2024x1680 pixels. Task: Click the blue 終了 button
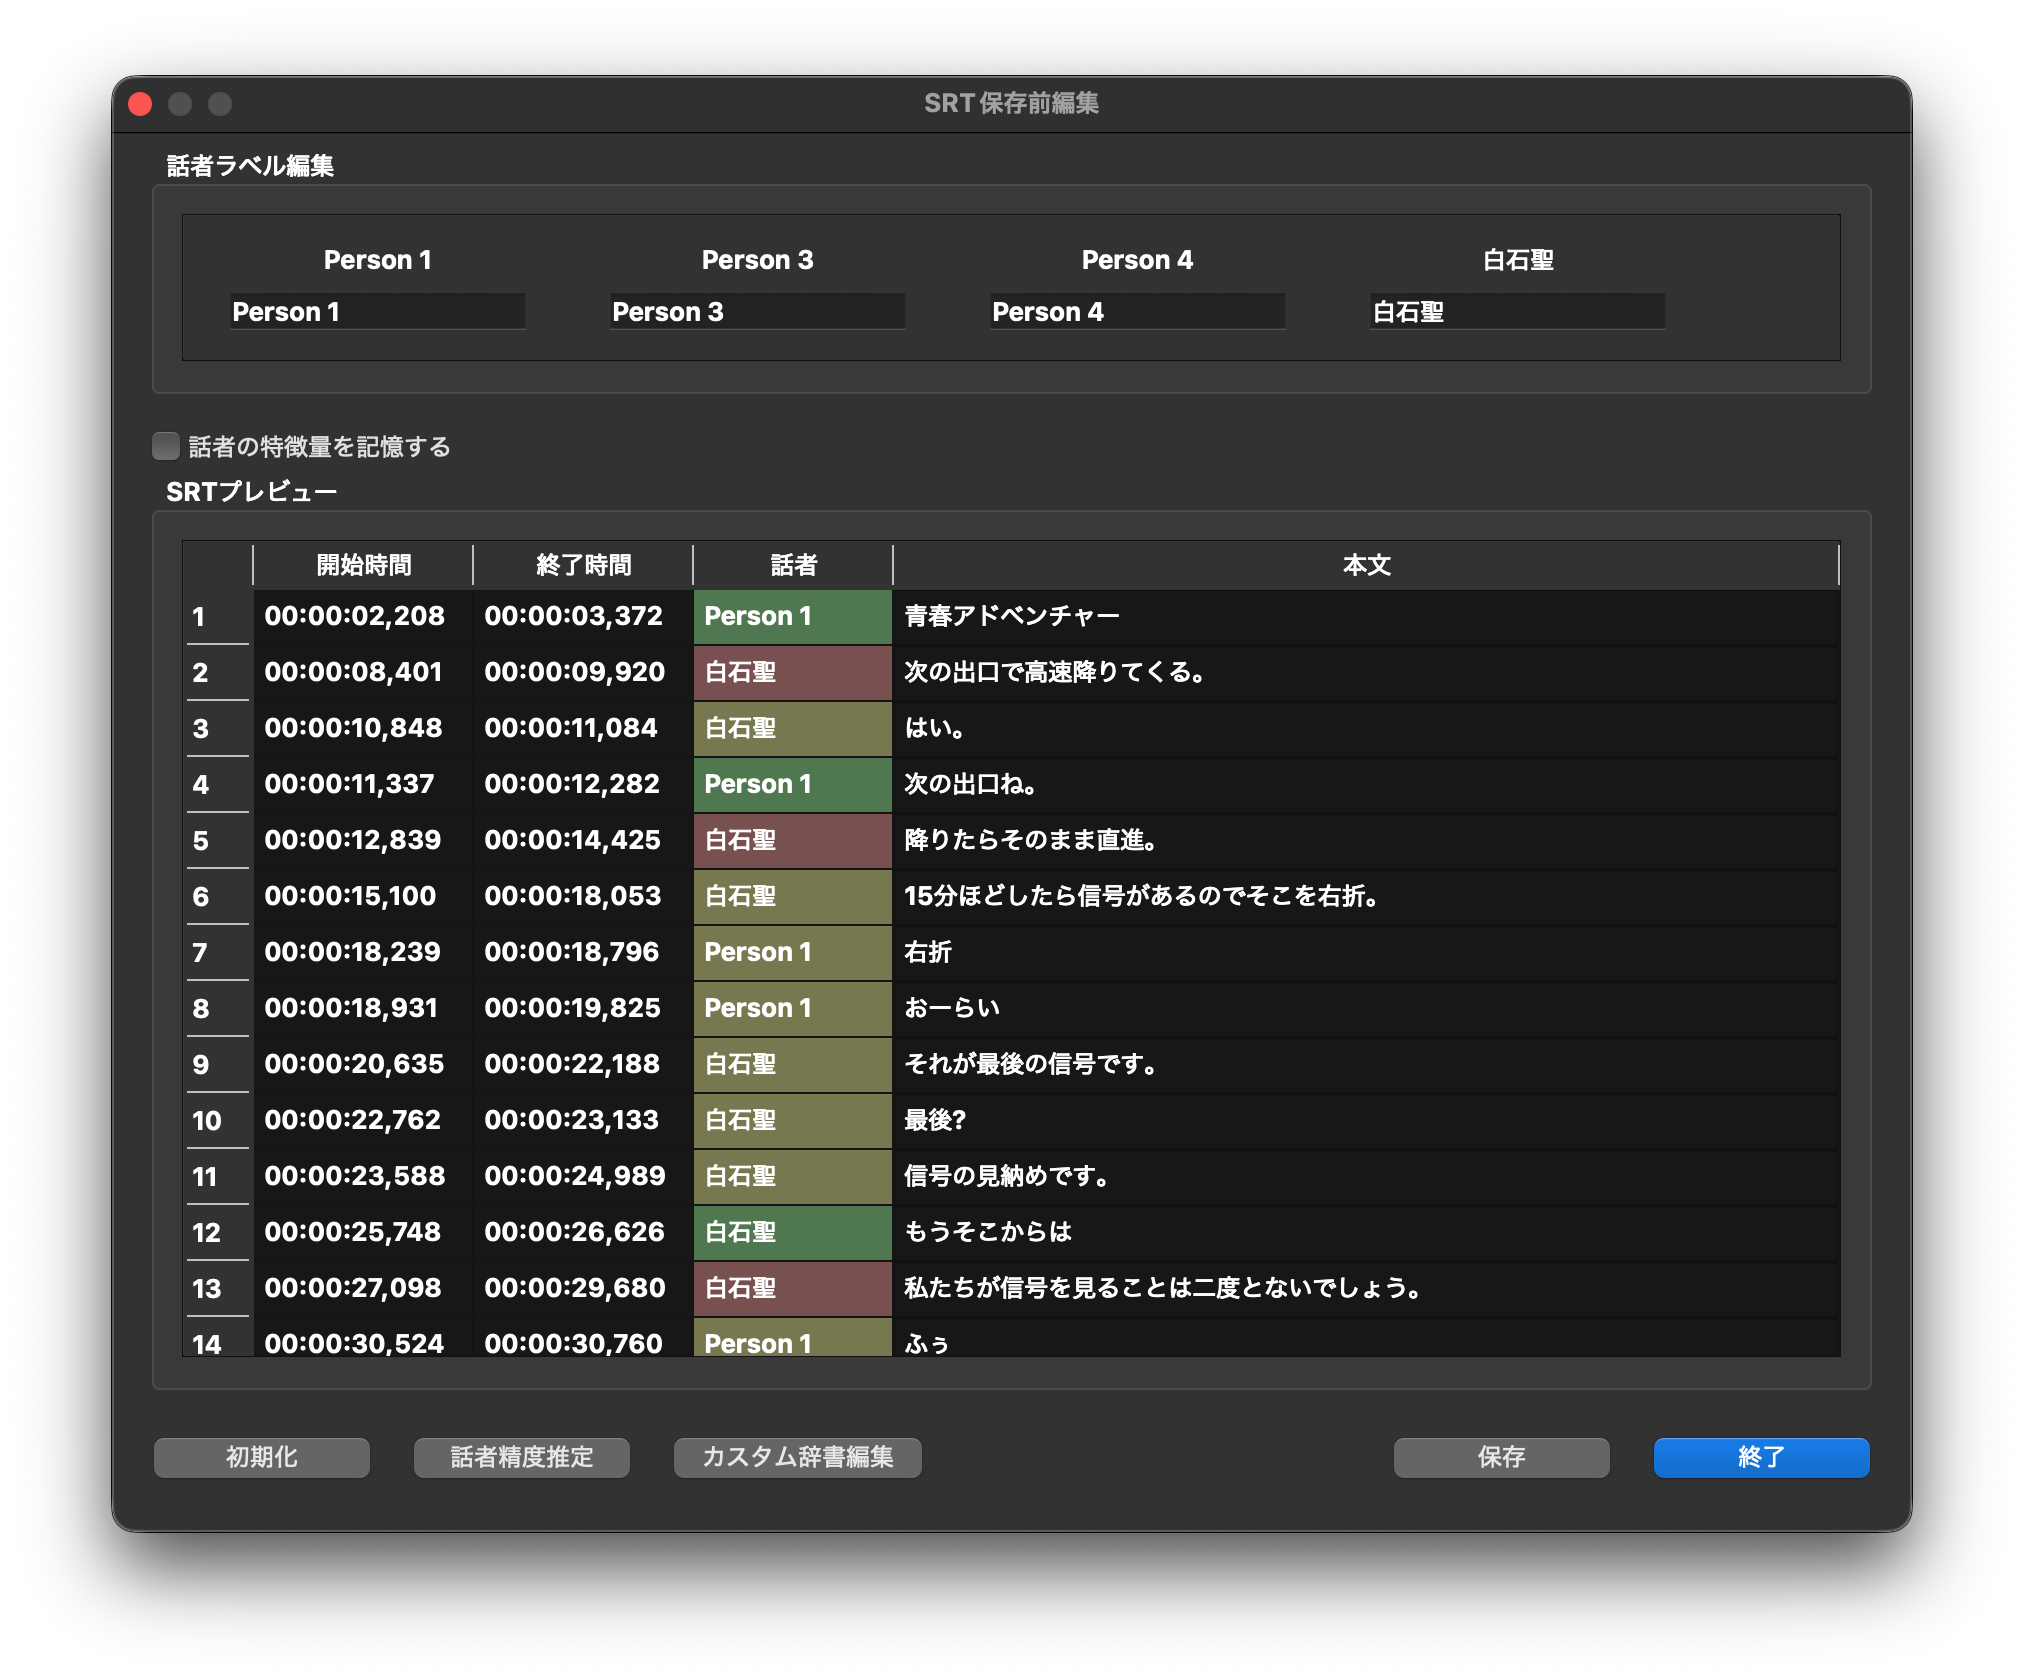[1760, 1457]
